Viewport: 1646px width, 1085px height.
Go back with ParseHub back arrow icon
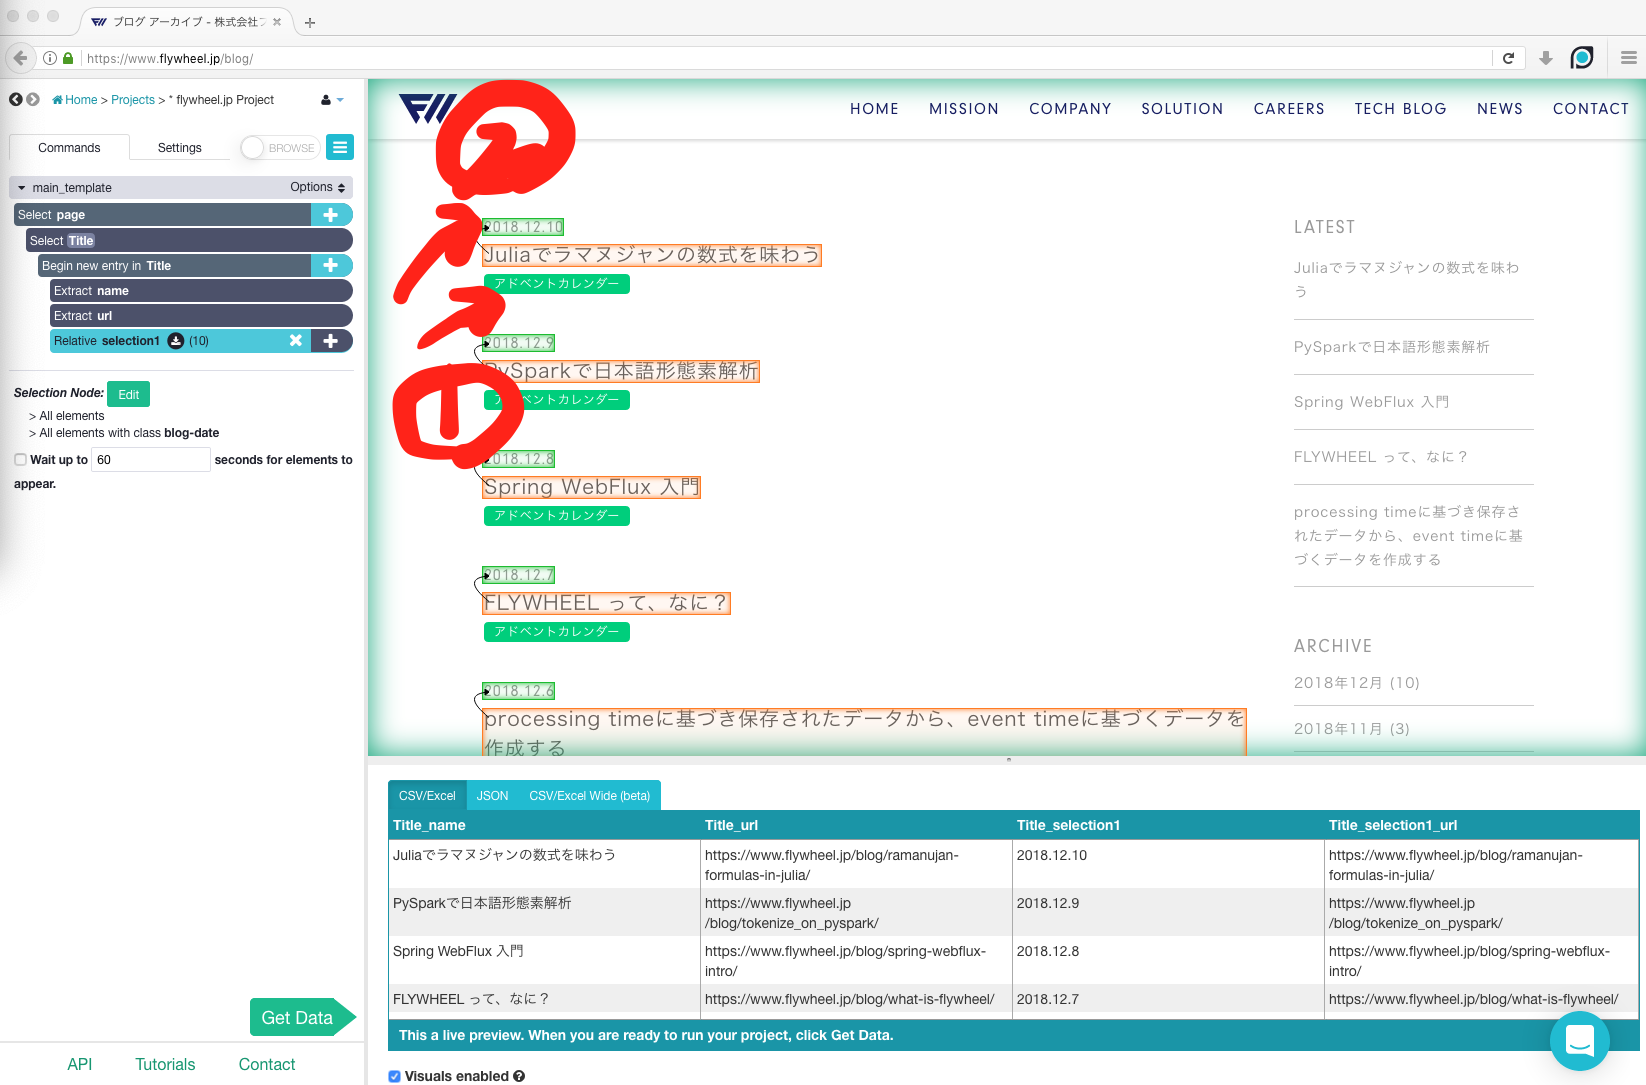[16, 100]
